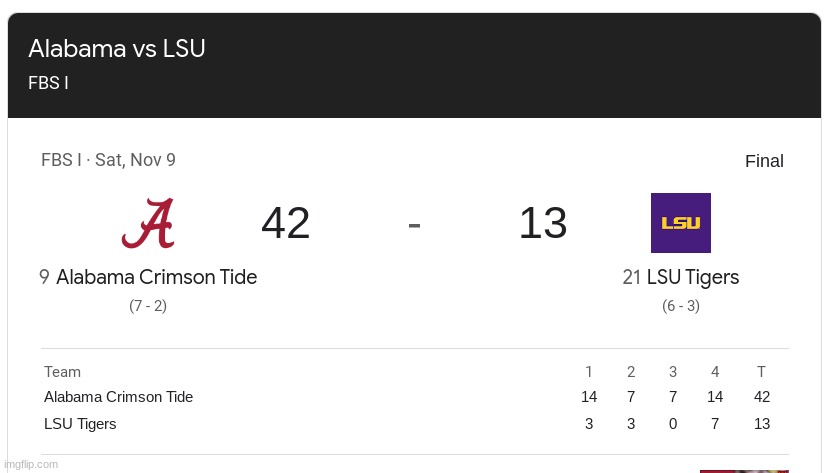Click Alabama's (7 - 2) record
832x473 pixels.
pyautogui.click(x=148, y=306)
